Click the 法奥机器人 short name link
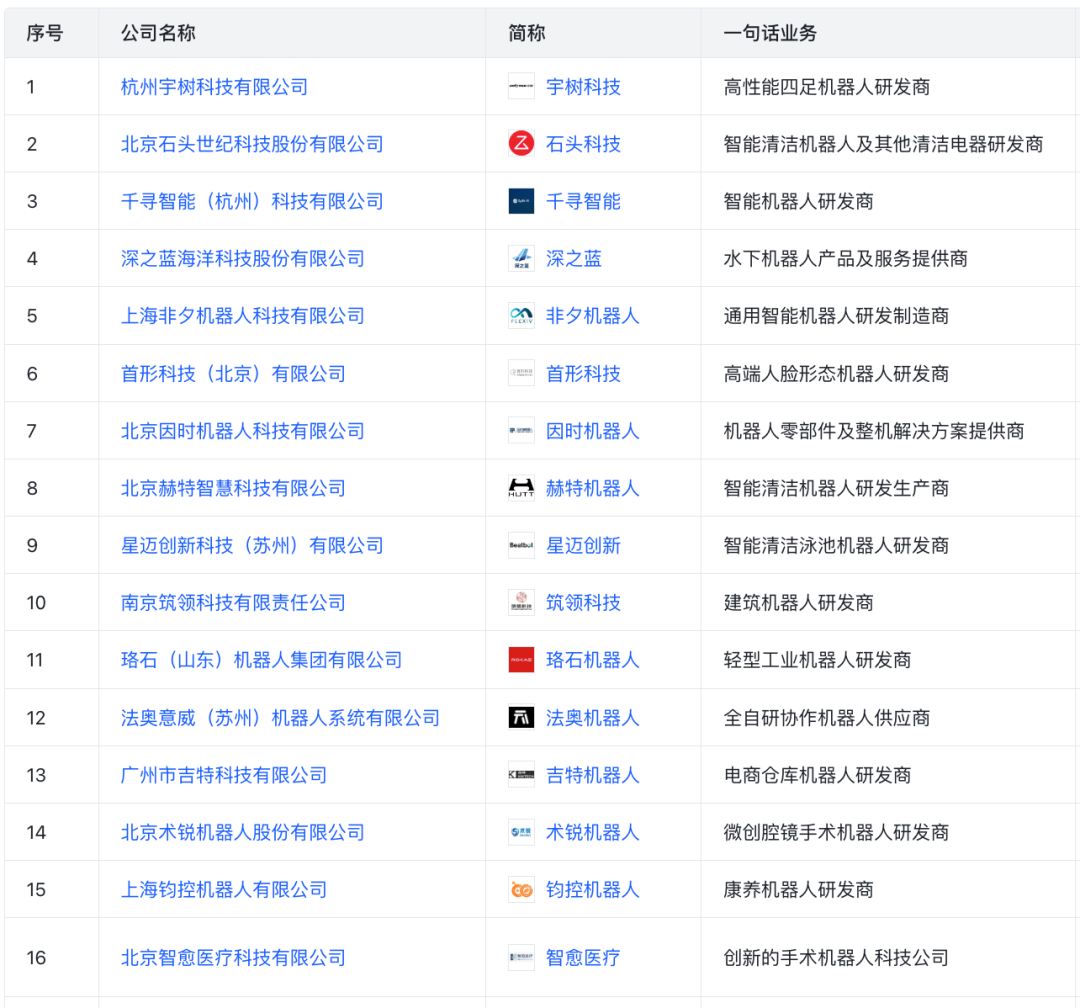Image resolution: width=1080 pixels, height=1008 pixels. 592,717
